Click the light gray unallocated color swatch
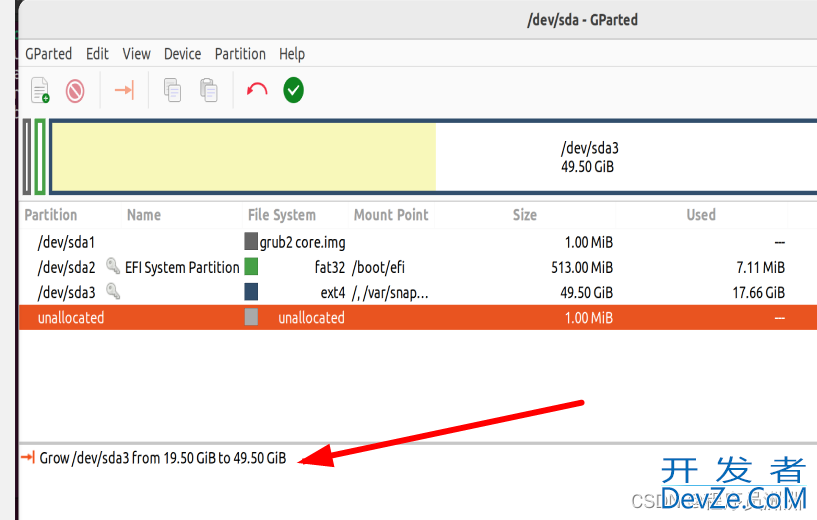The image size is (817, 520). 251,317
